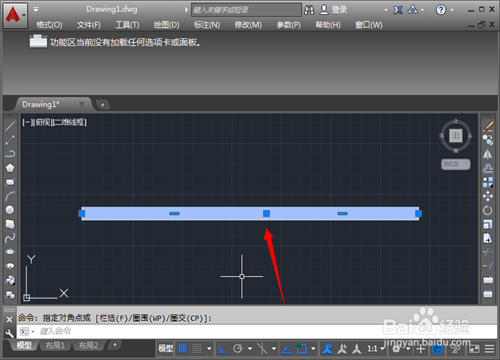This screenshot has height=360, width=500.
Task: Click the Make Block tool
Action: (10, 295)
